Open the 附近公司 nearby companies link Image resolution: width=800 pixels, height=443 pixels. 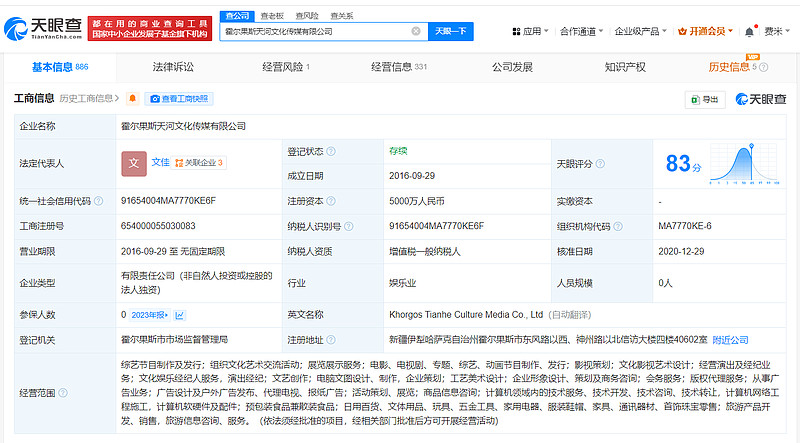(731, 340)
